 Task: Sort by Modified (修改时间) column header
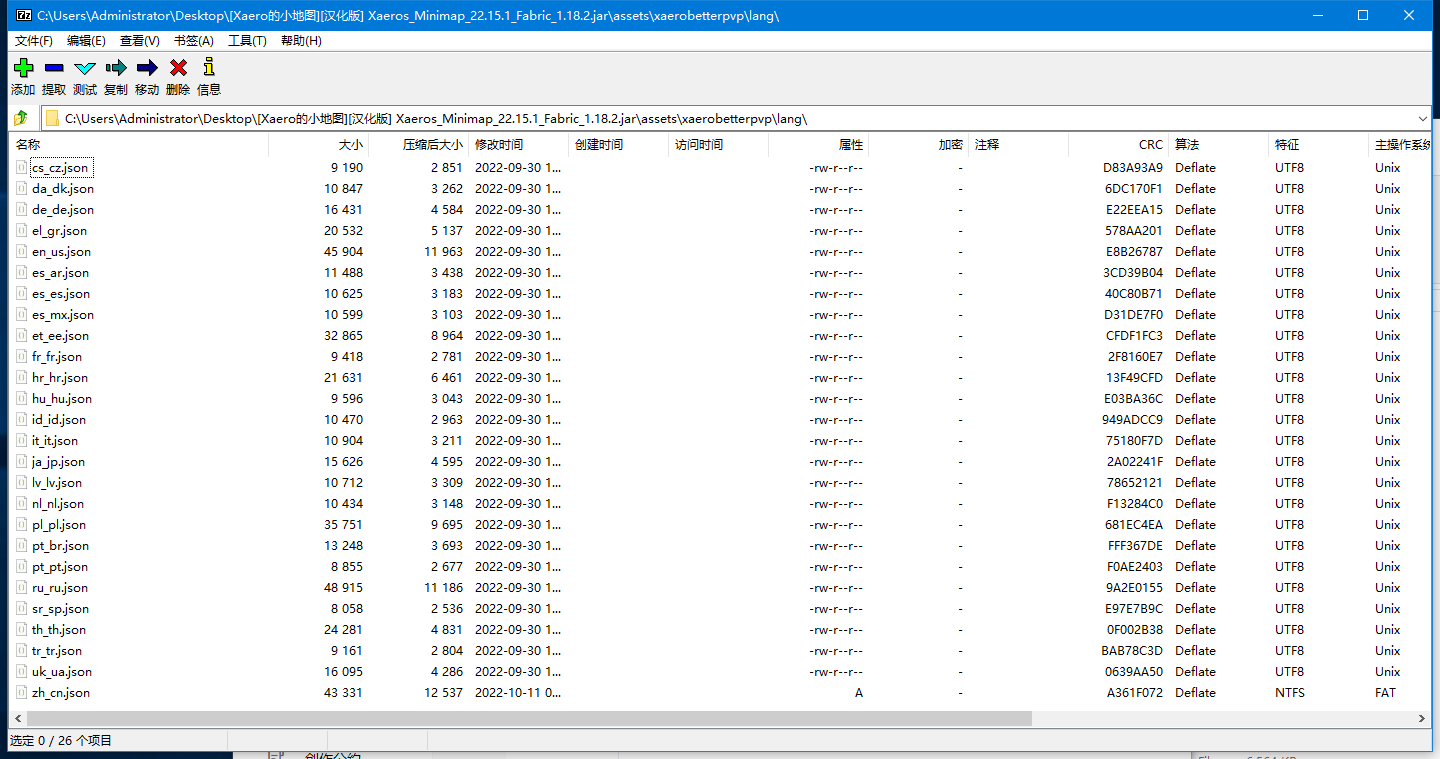(519, 145)
